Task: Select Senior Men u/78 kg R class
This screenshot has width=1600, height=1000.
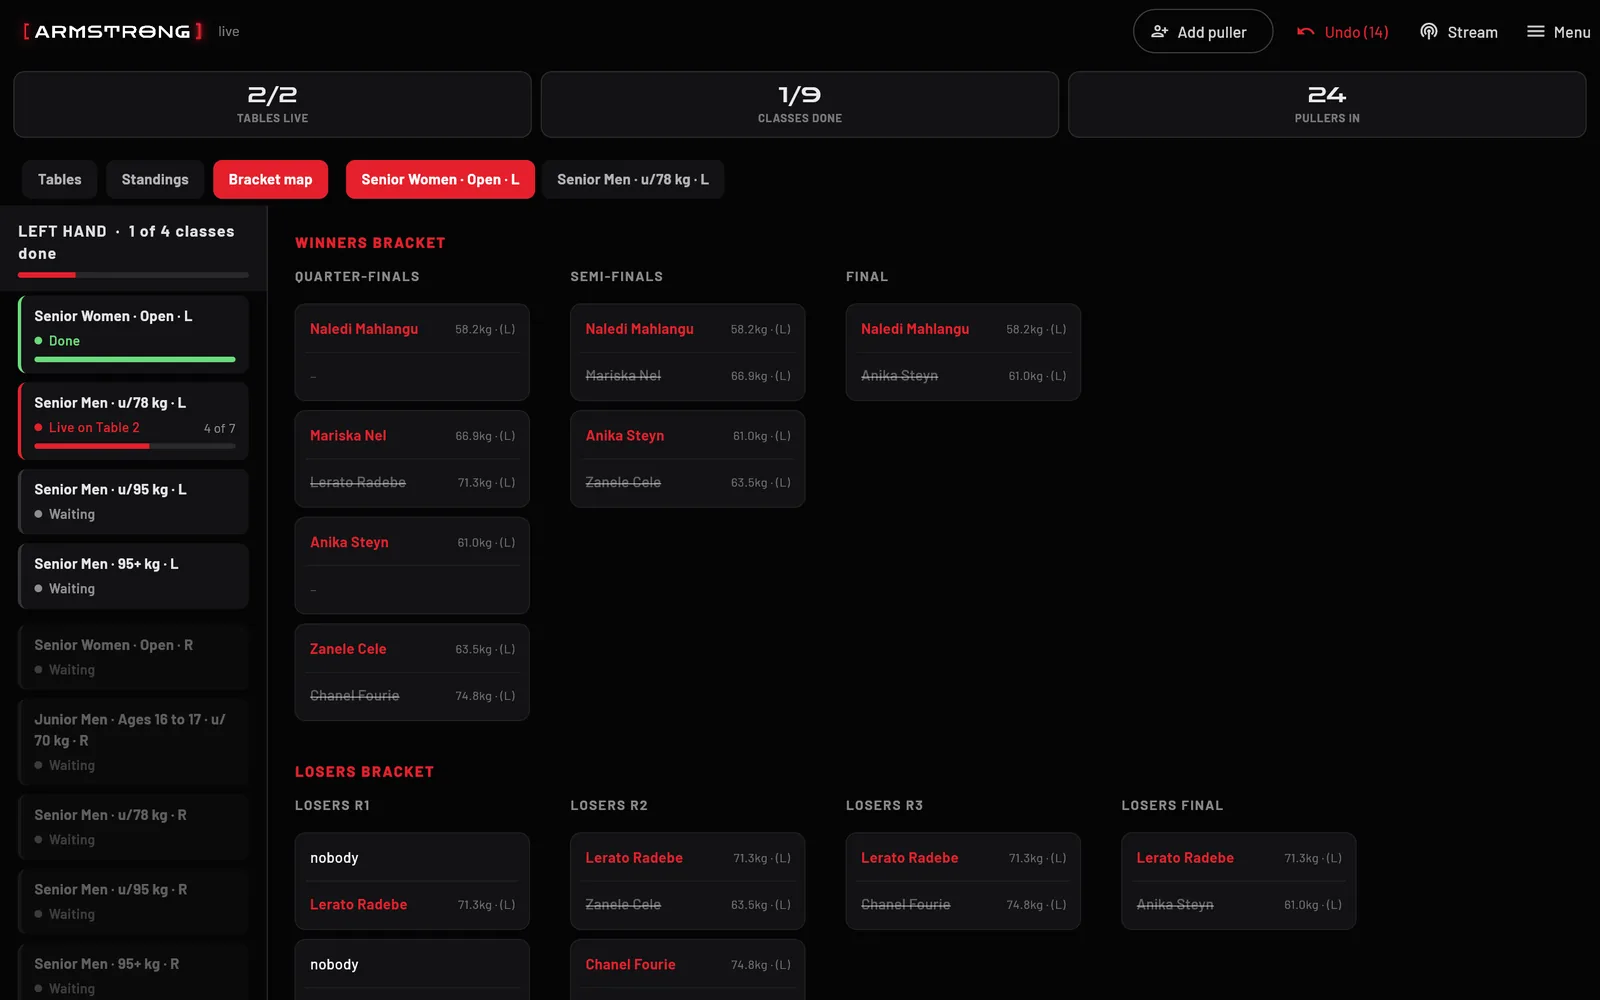Action: coord(134,827)
